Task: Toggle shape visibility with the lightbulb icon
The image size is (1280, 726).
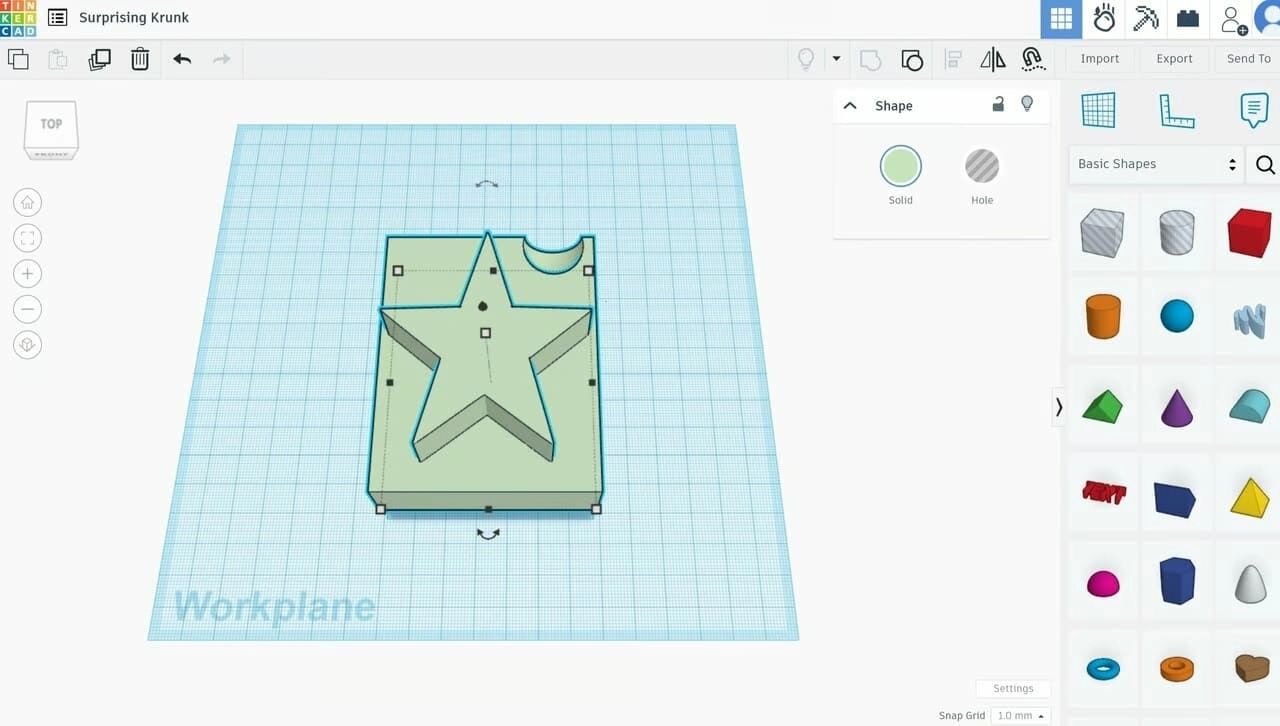Action: click(x=1026, y=104)
